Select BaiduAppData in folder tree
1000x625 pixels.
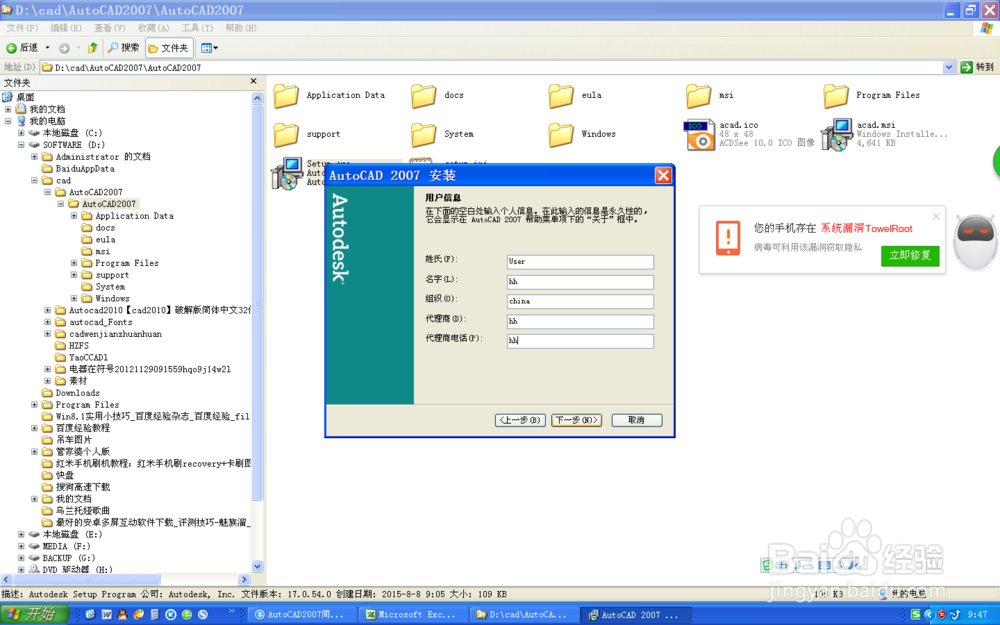[x=85, y=168]
